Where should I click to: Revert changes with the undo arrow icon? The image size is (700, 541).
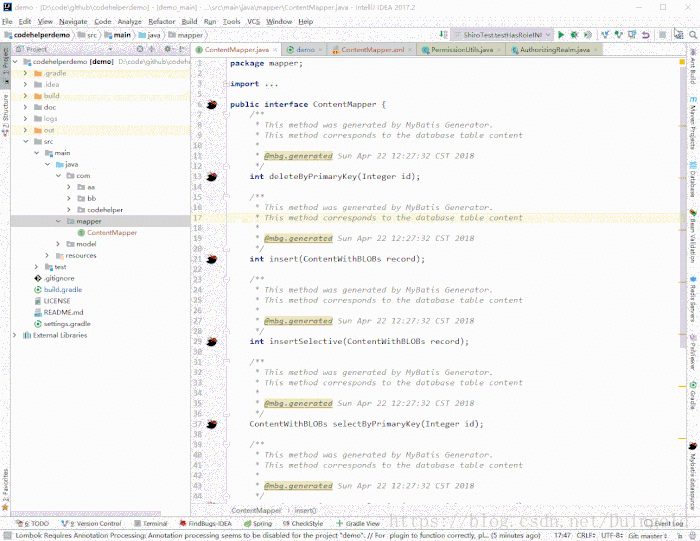click(x=646, y=35)
